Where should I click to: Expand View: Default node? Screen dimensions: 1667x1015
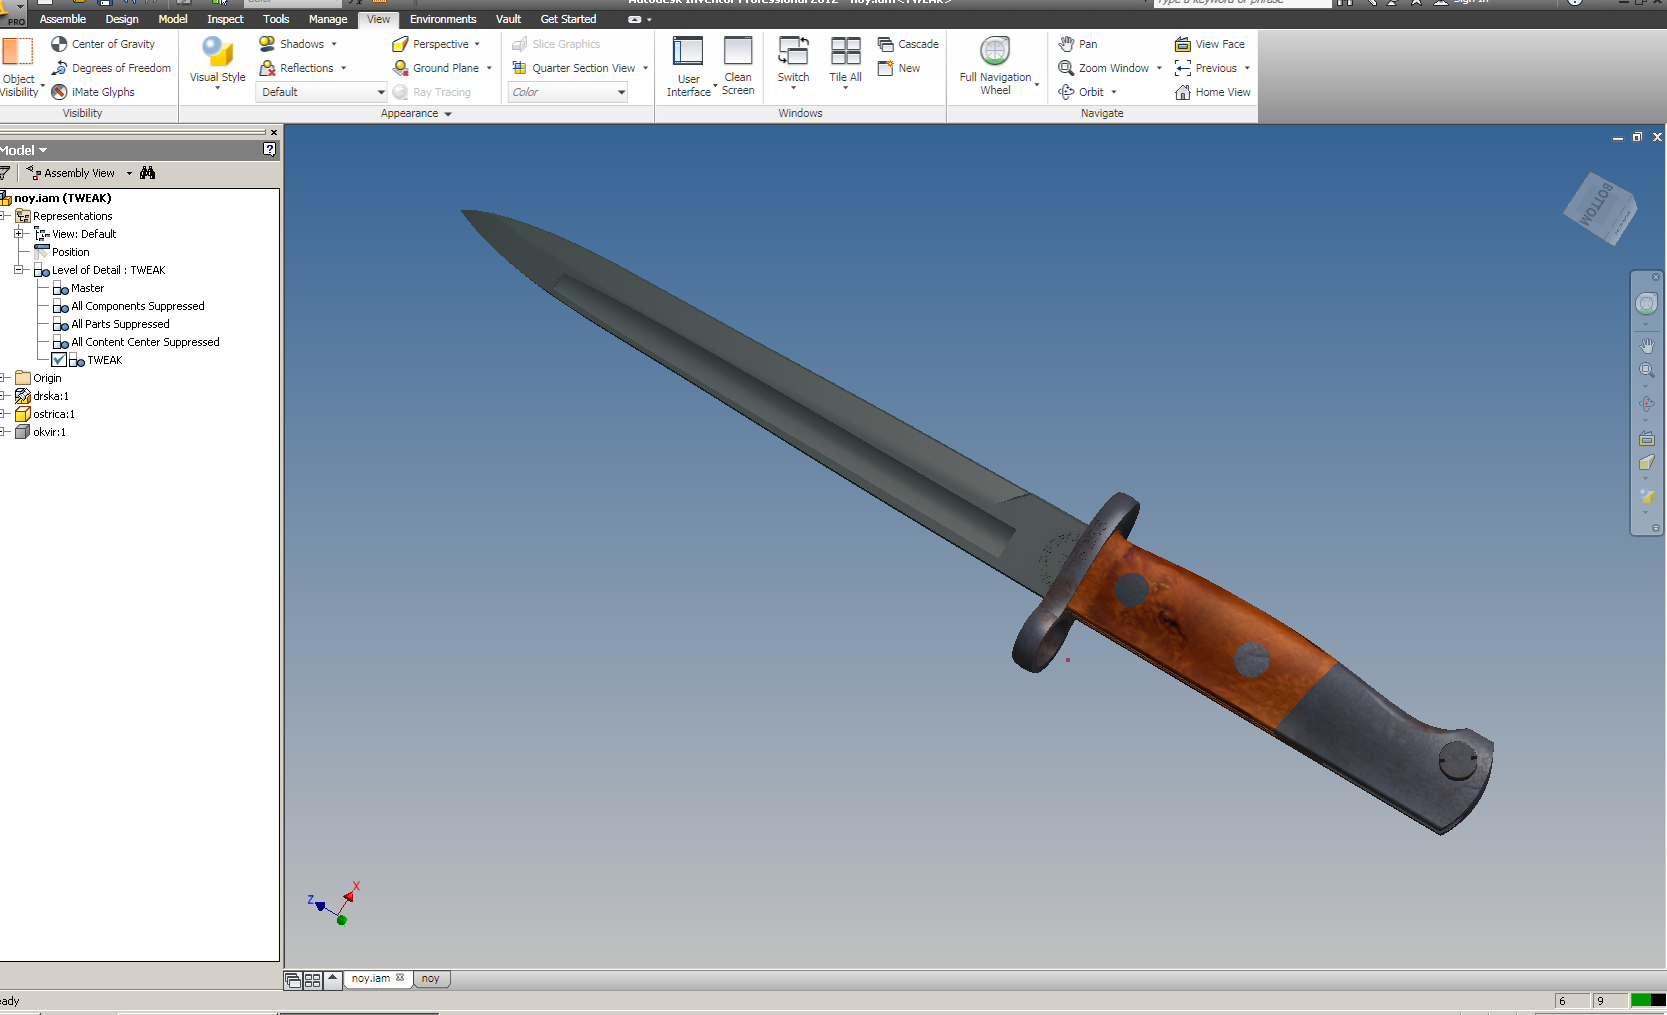click(x=19, y=234)
